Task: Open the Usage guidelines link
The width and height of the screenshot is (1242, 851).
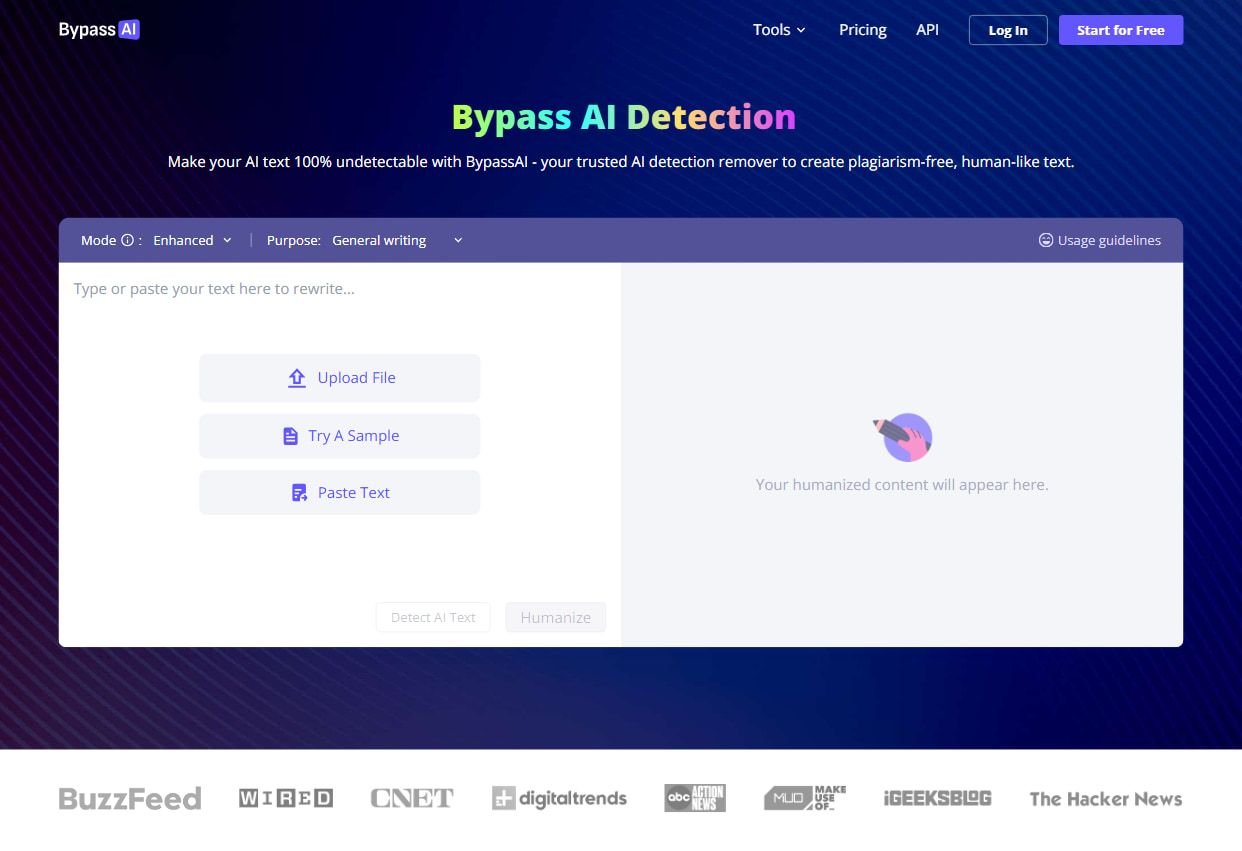Action: tap(1110, 240)
